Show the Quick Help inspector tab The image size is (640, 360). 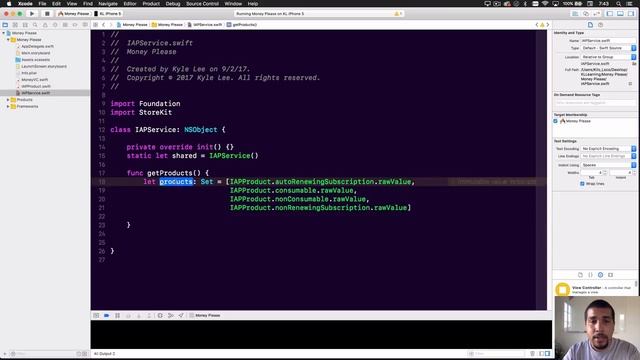point(600,25)
